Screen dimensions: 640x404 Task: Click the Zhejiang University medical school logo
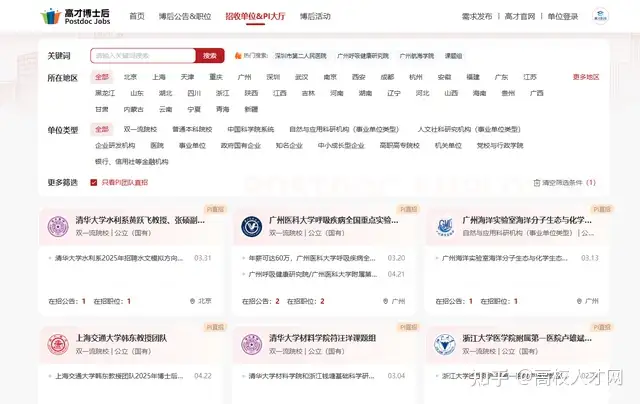443,345
